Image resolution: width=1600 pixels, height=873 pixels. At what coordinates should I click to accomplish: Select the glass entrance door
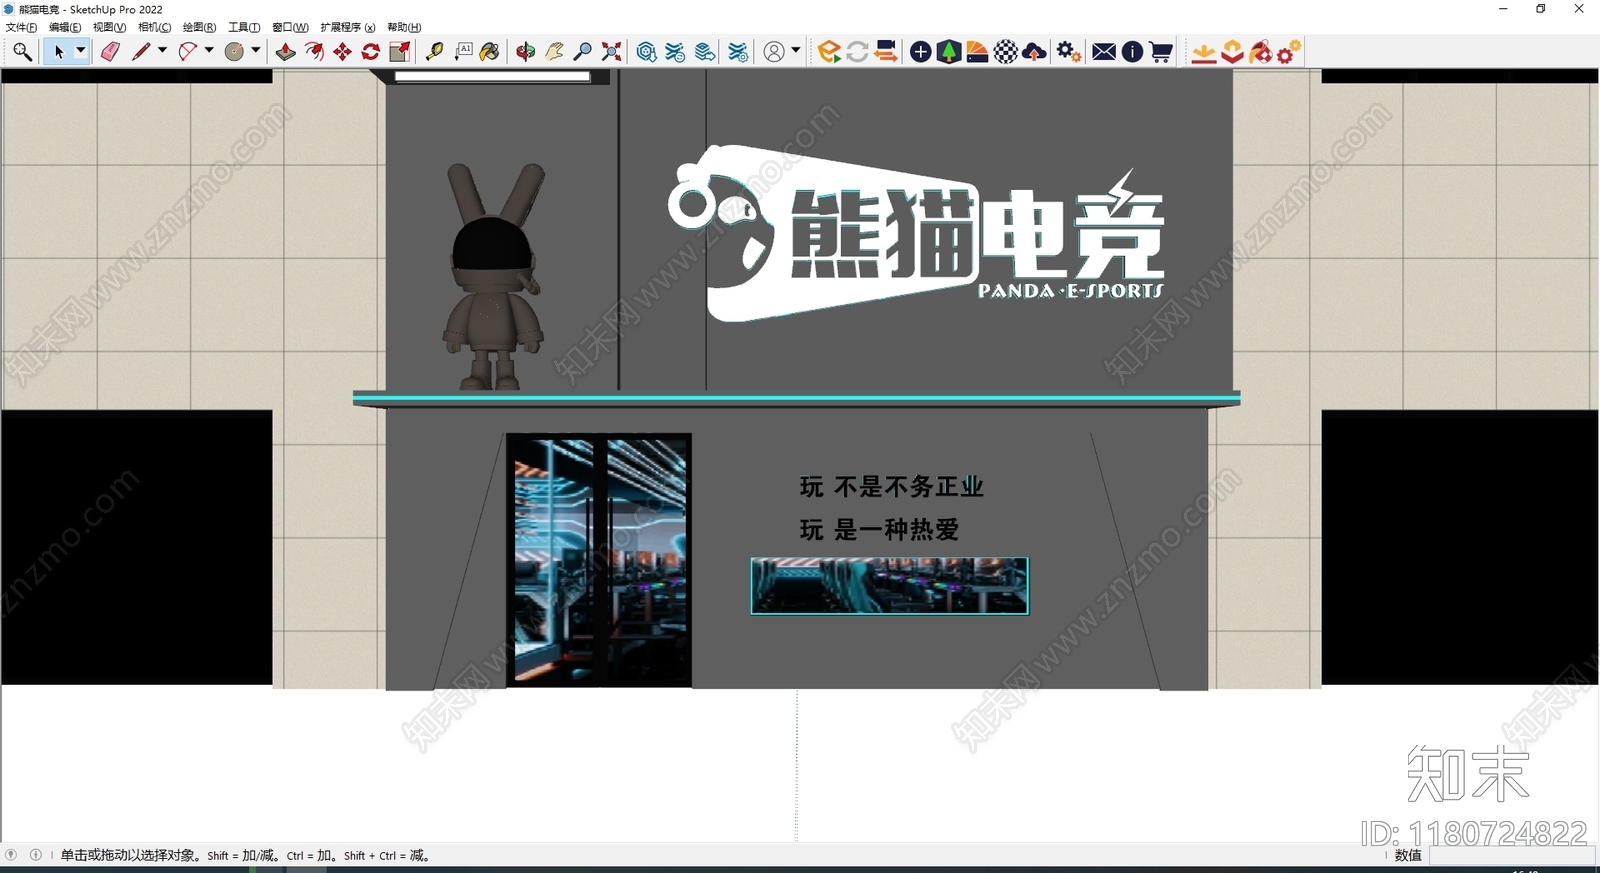pos(599,560)
